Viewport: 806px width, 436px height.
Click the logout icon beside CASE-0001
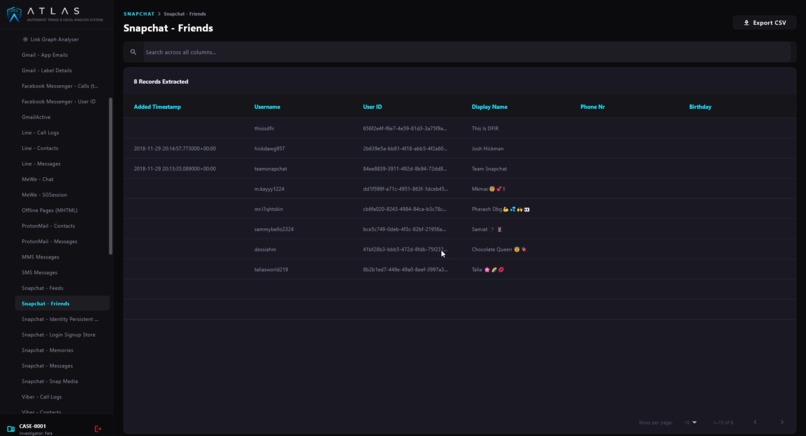click(98, 428)
